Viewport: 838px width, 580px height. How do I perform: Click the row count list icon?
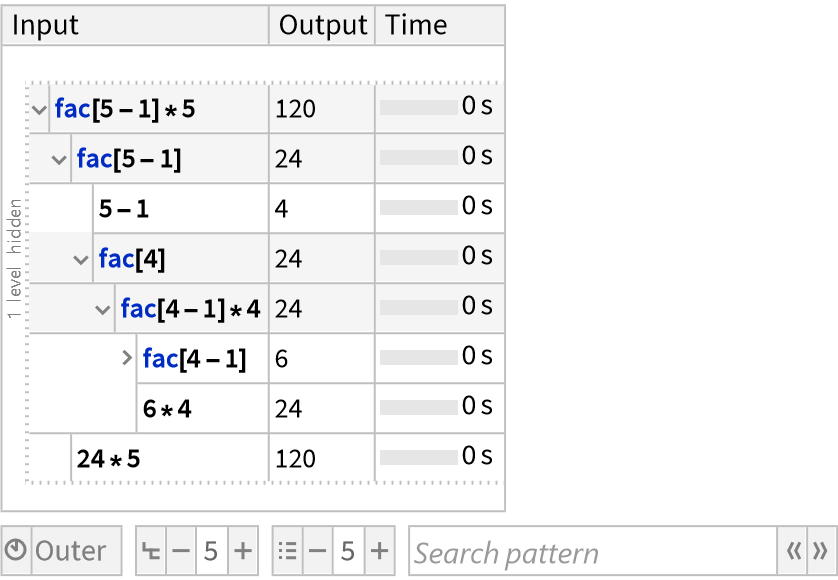click(287, 551)
